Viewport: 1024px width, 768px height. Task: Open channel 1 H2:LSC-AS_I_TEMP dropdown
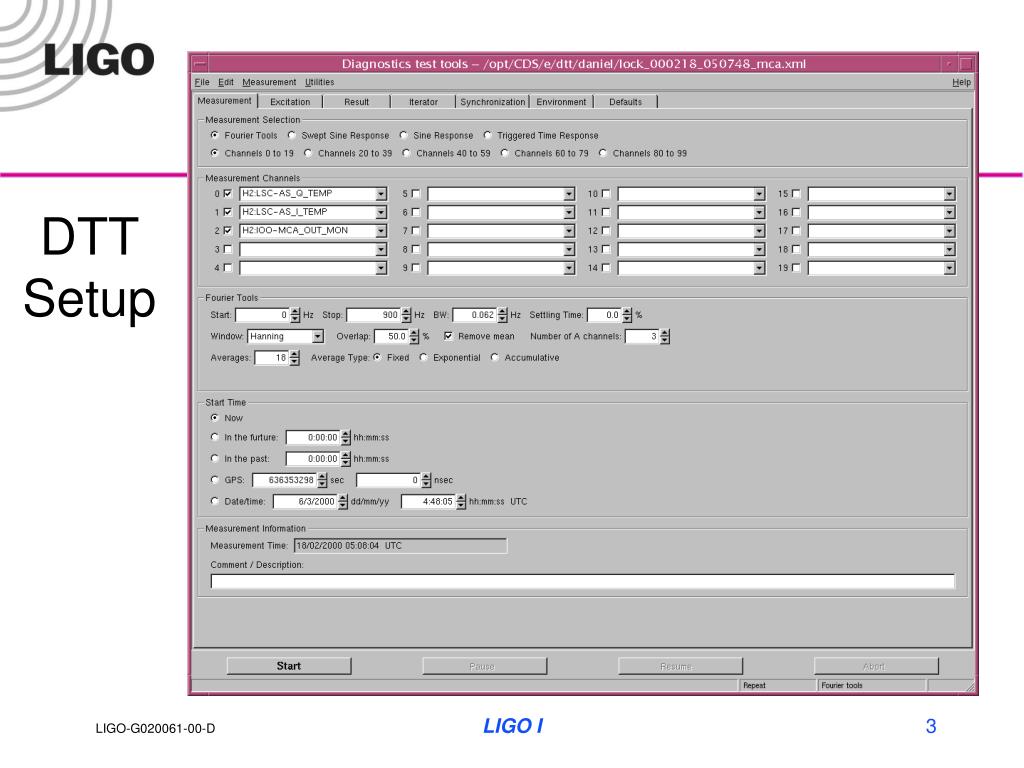click(381, 212)
